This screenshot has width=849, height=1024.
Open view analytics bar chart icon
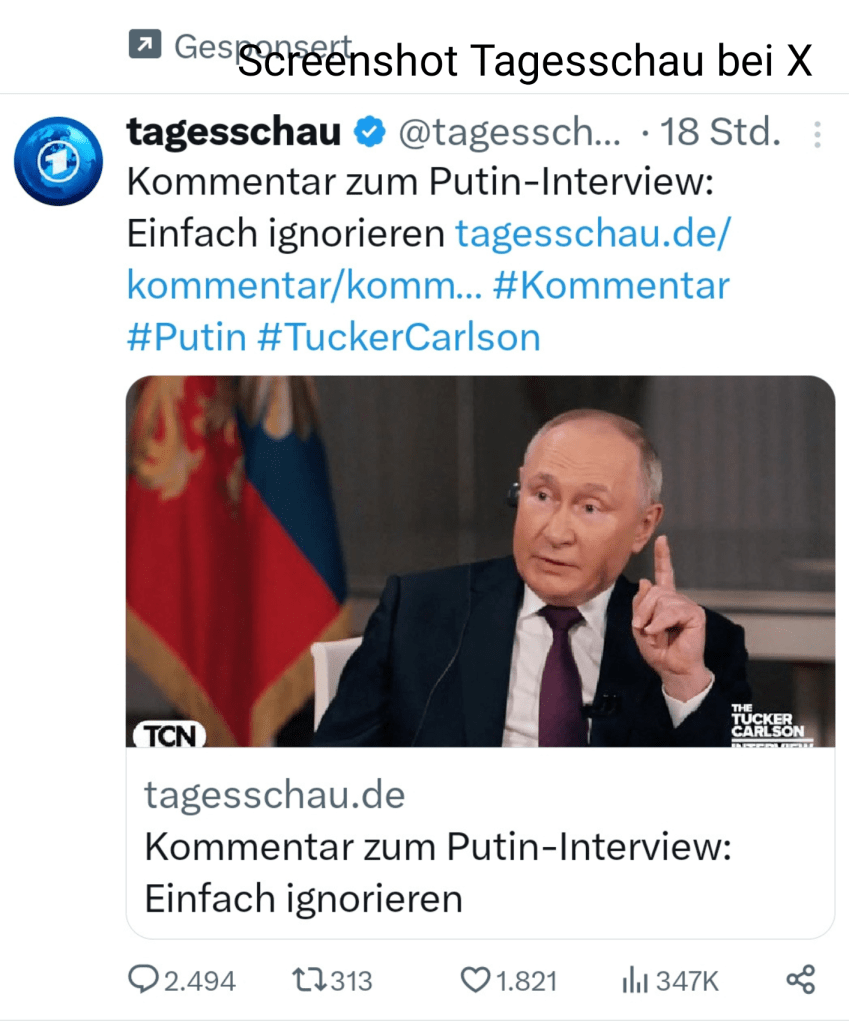[634, 980]
